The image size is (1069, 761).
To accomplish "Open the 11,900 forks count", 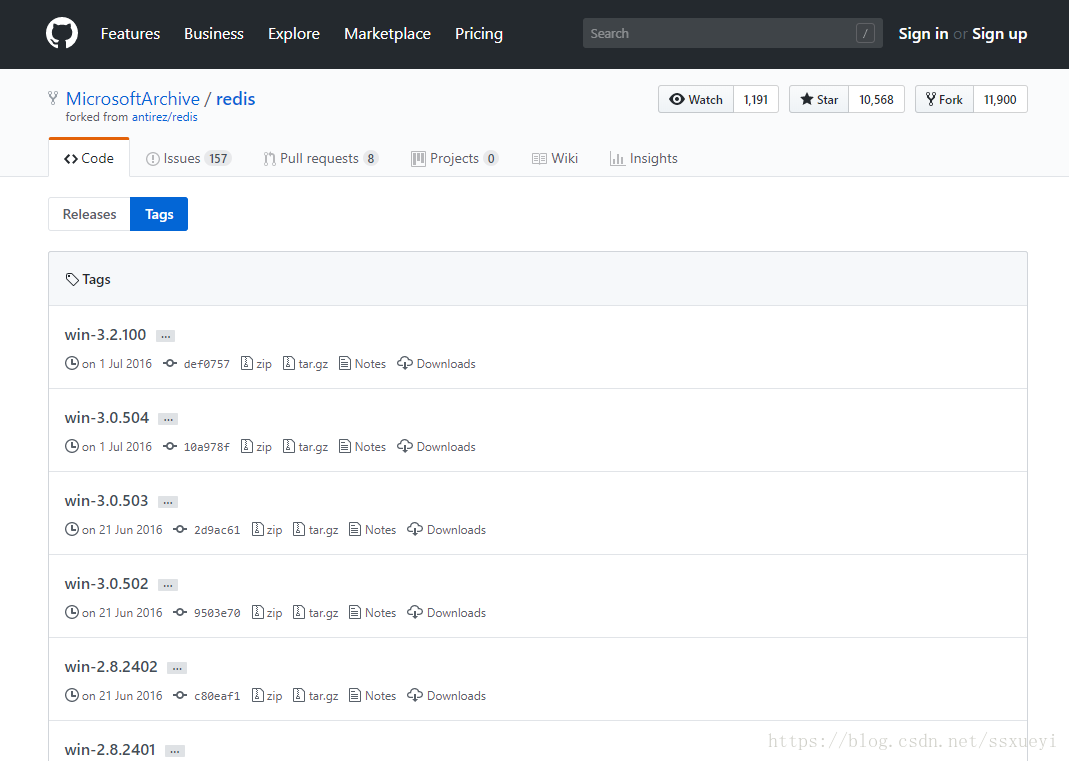I will pyautogui.click(x=1000, y=100).
